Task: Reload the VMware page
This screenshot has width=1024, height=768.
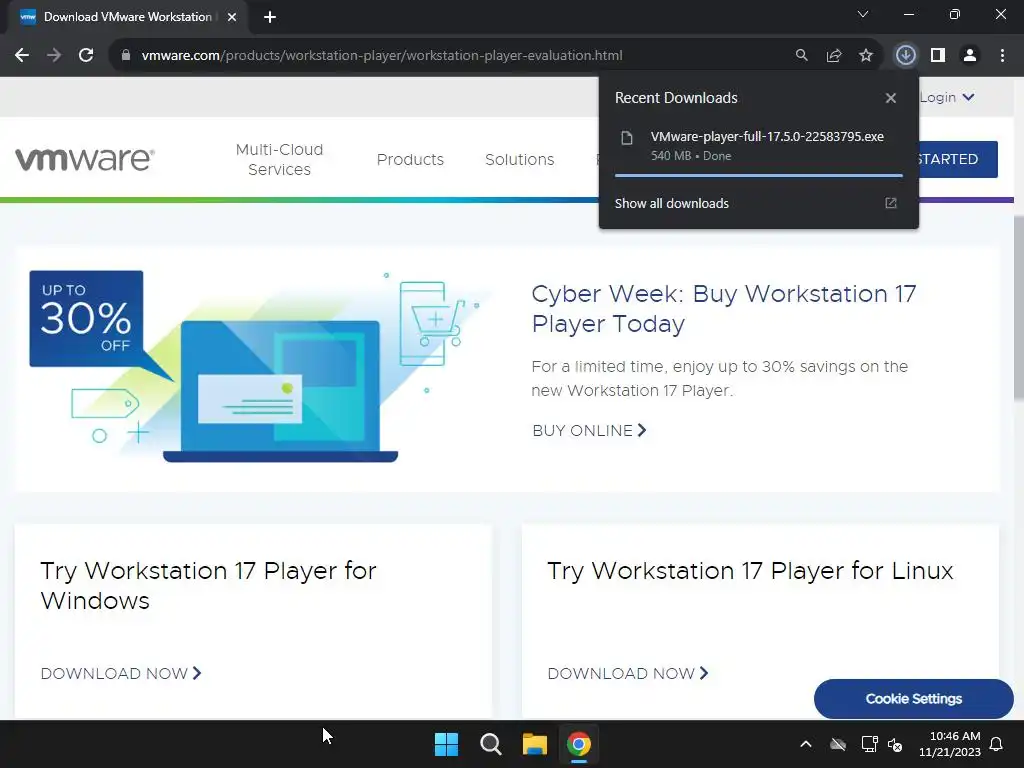Action: point(86,56)
